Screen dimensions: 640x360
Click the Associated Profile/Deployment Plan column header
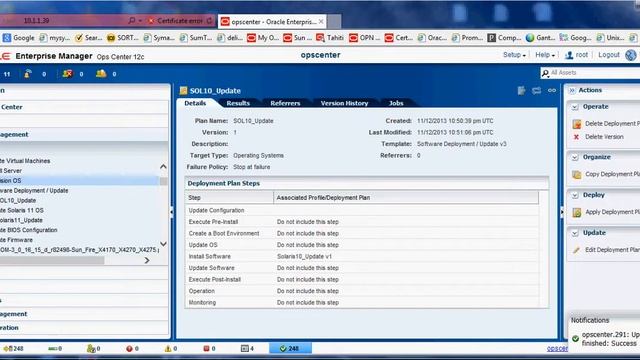406,198
